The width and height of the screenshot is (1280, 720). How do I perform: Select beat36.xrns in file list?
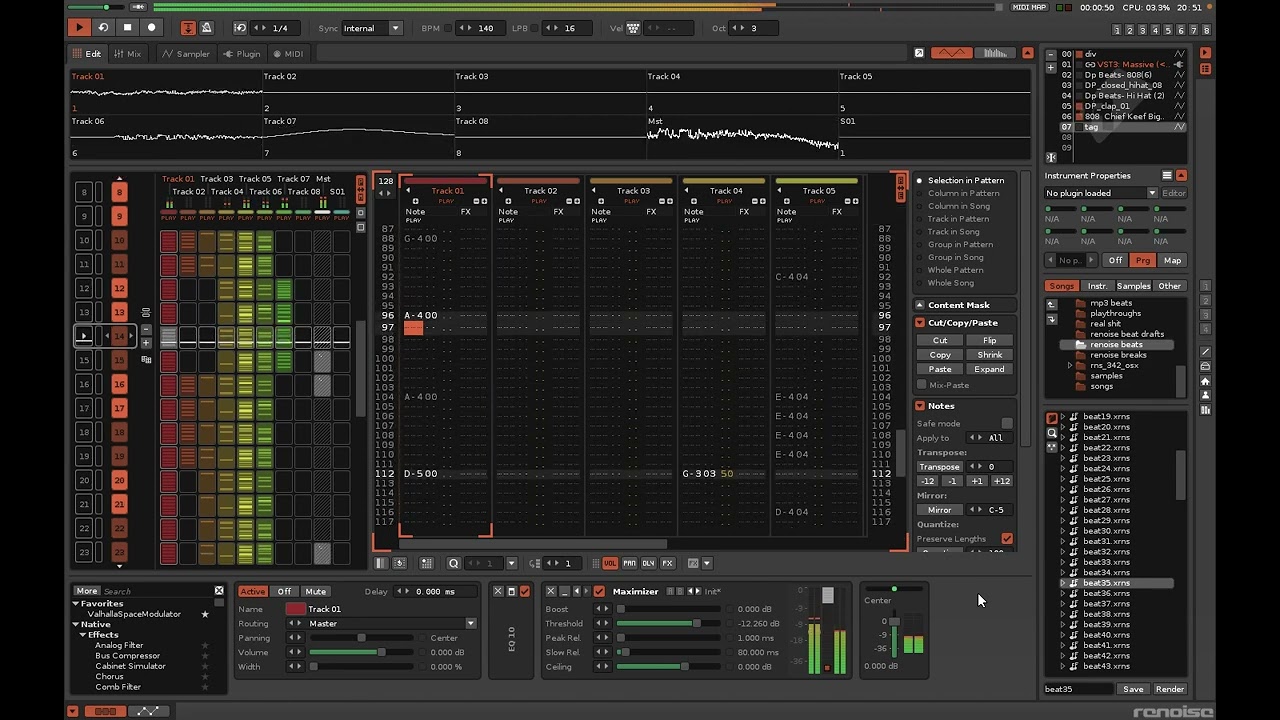tap(1107, 594)
